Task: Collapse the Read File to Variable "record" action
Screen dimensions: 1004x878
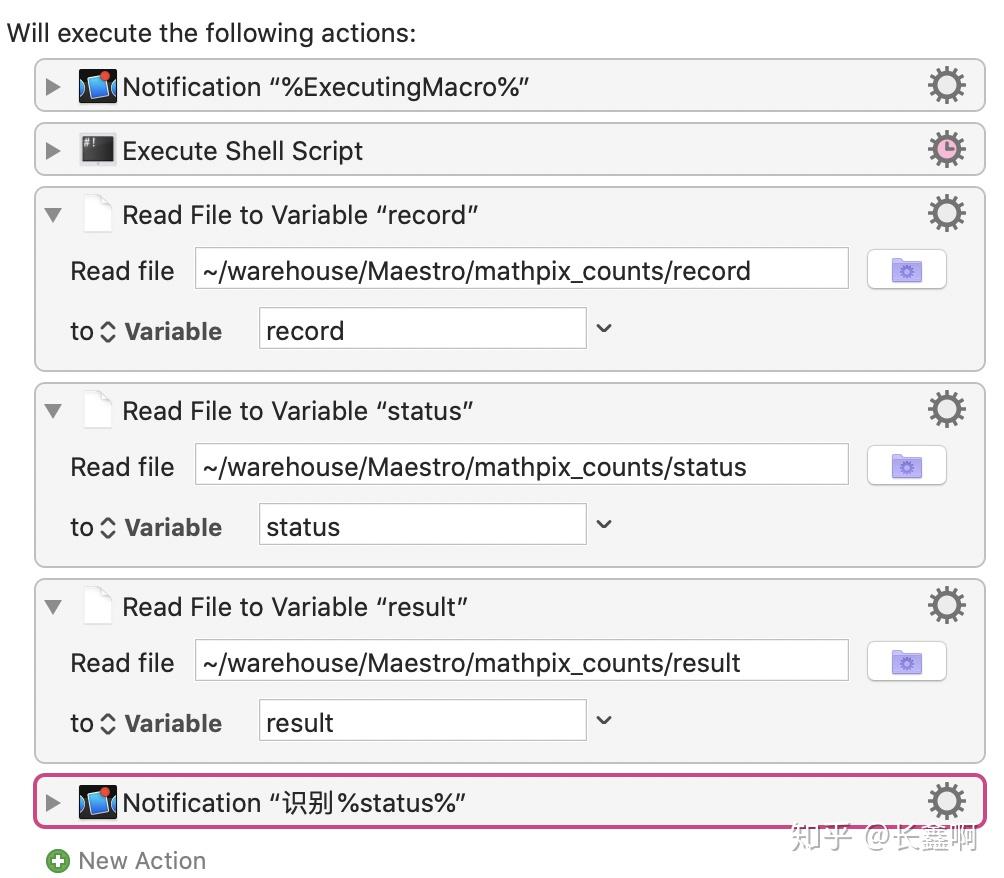Action: click(53, 215)
